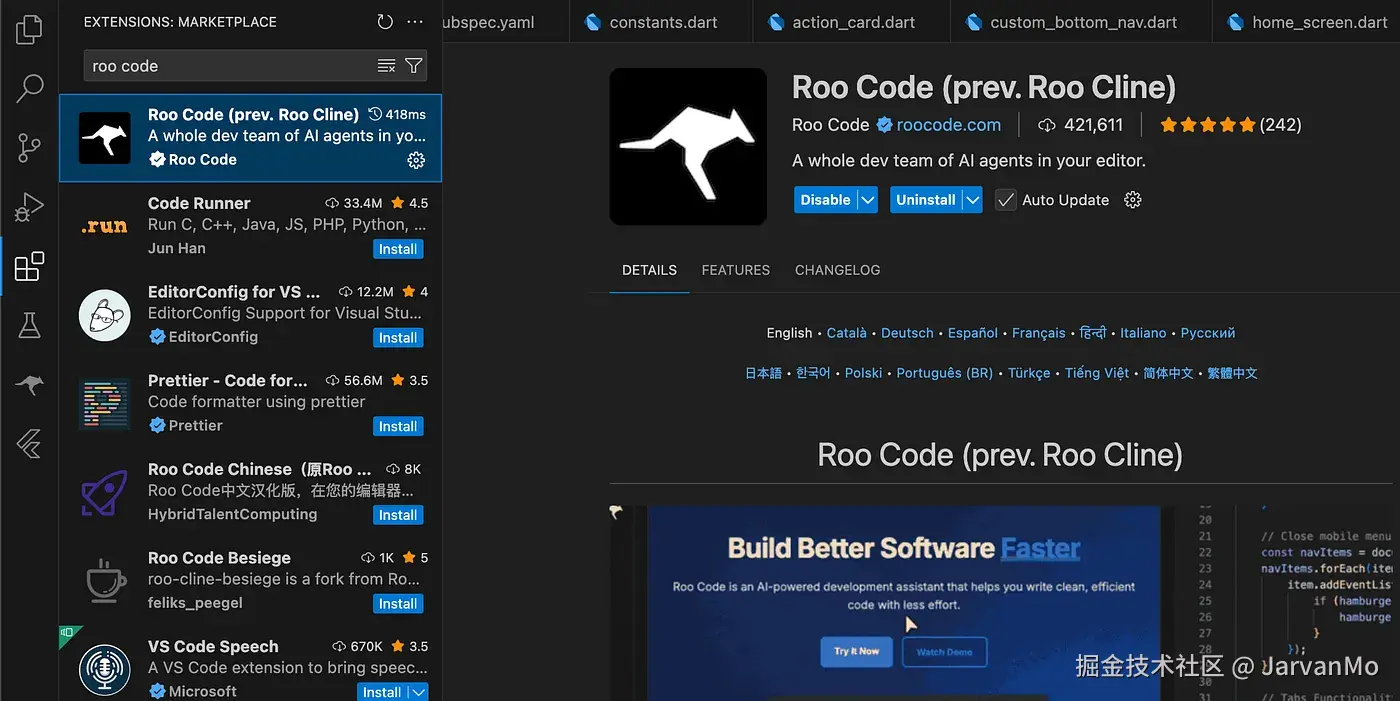This screenshot has width=1400, height=701.
Task: Install the Roo Code Chinese extension
Action: click(398, 515)
